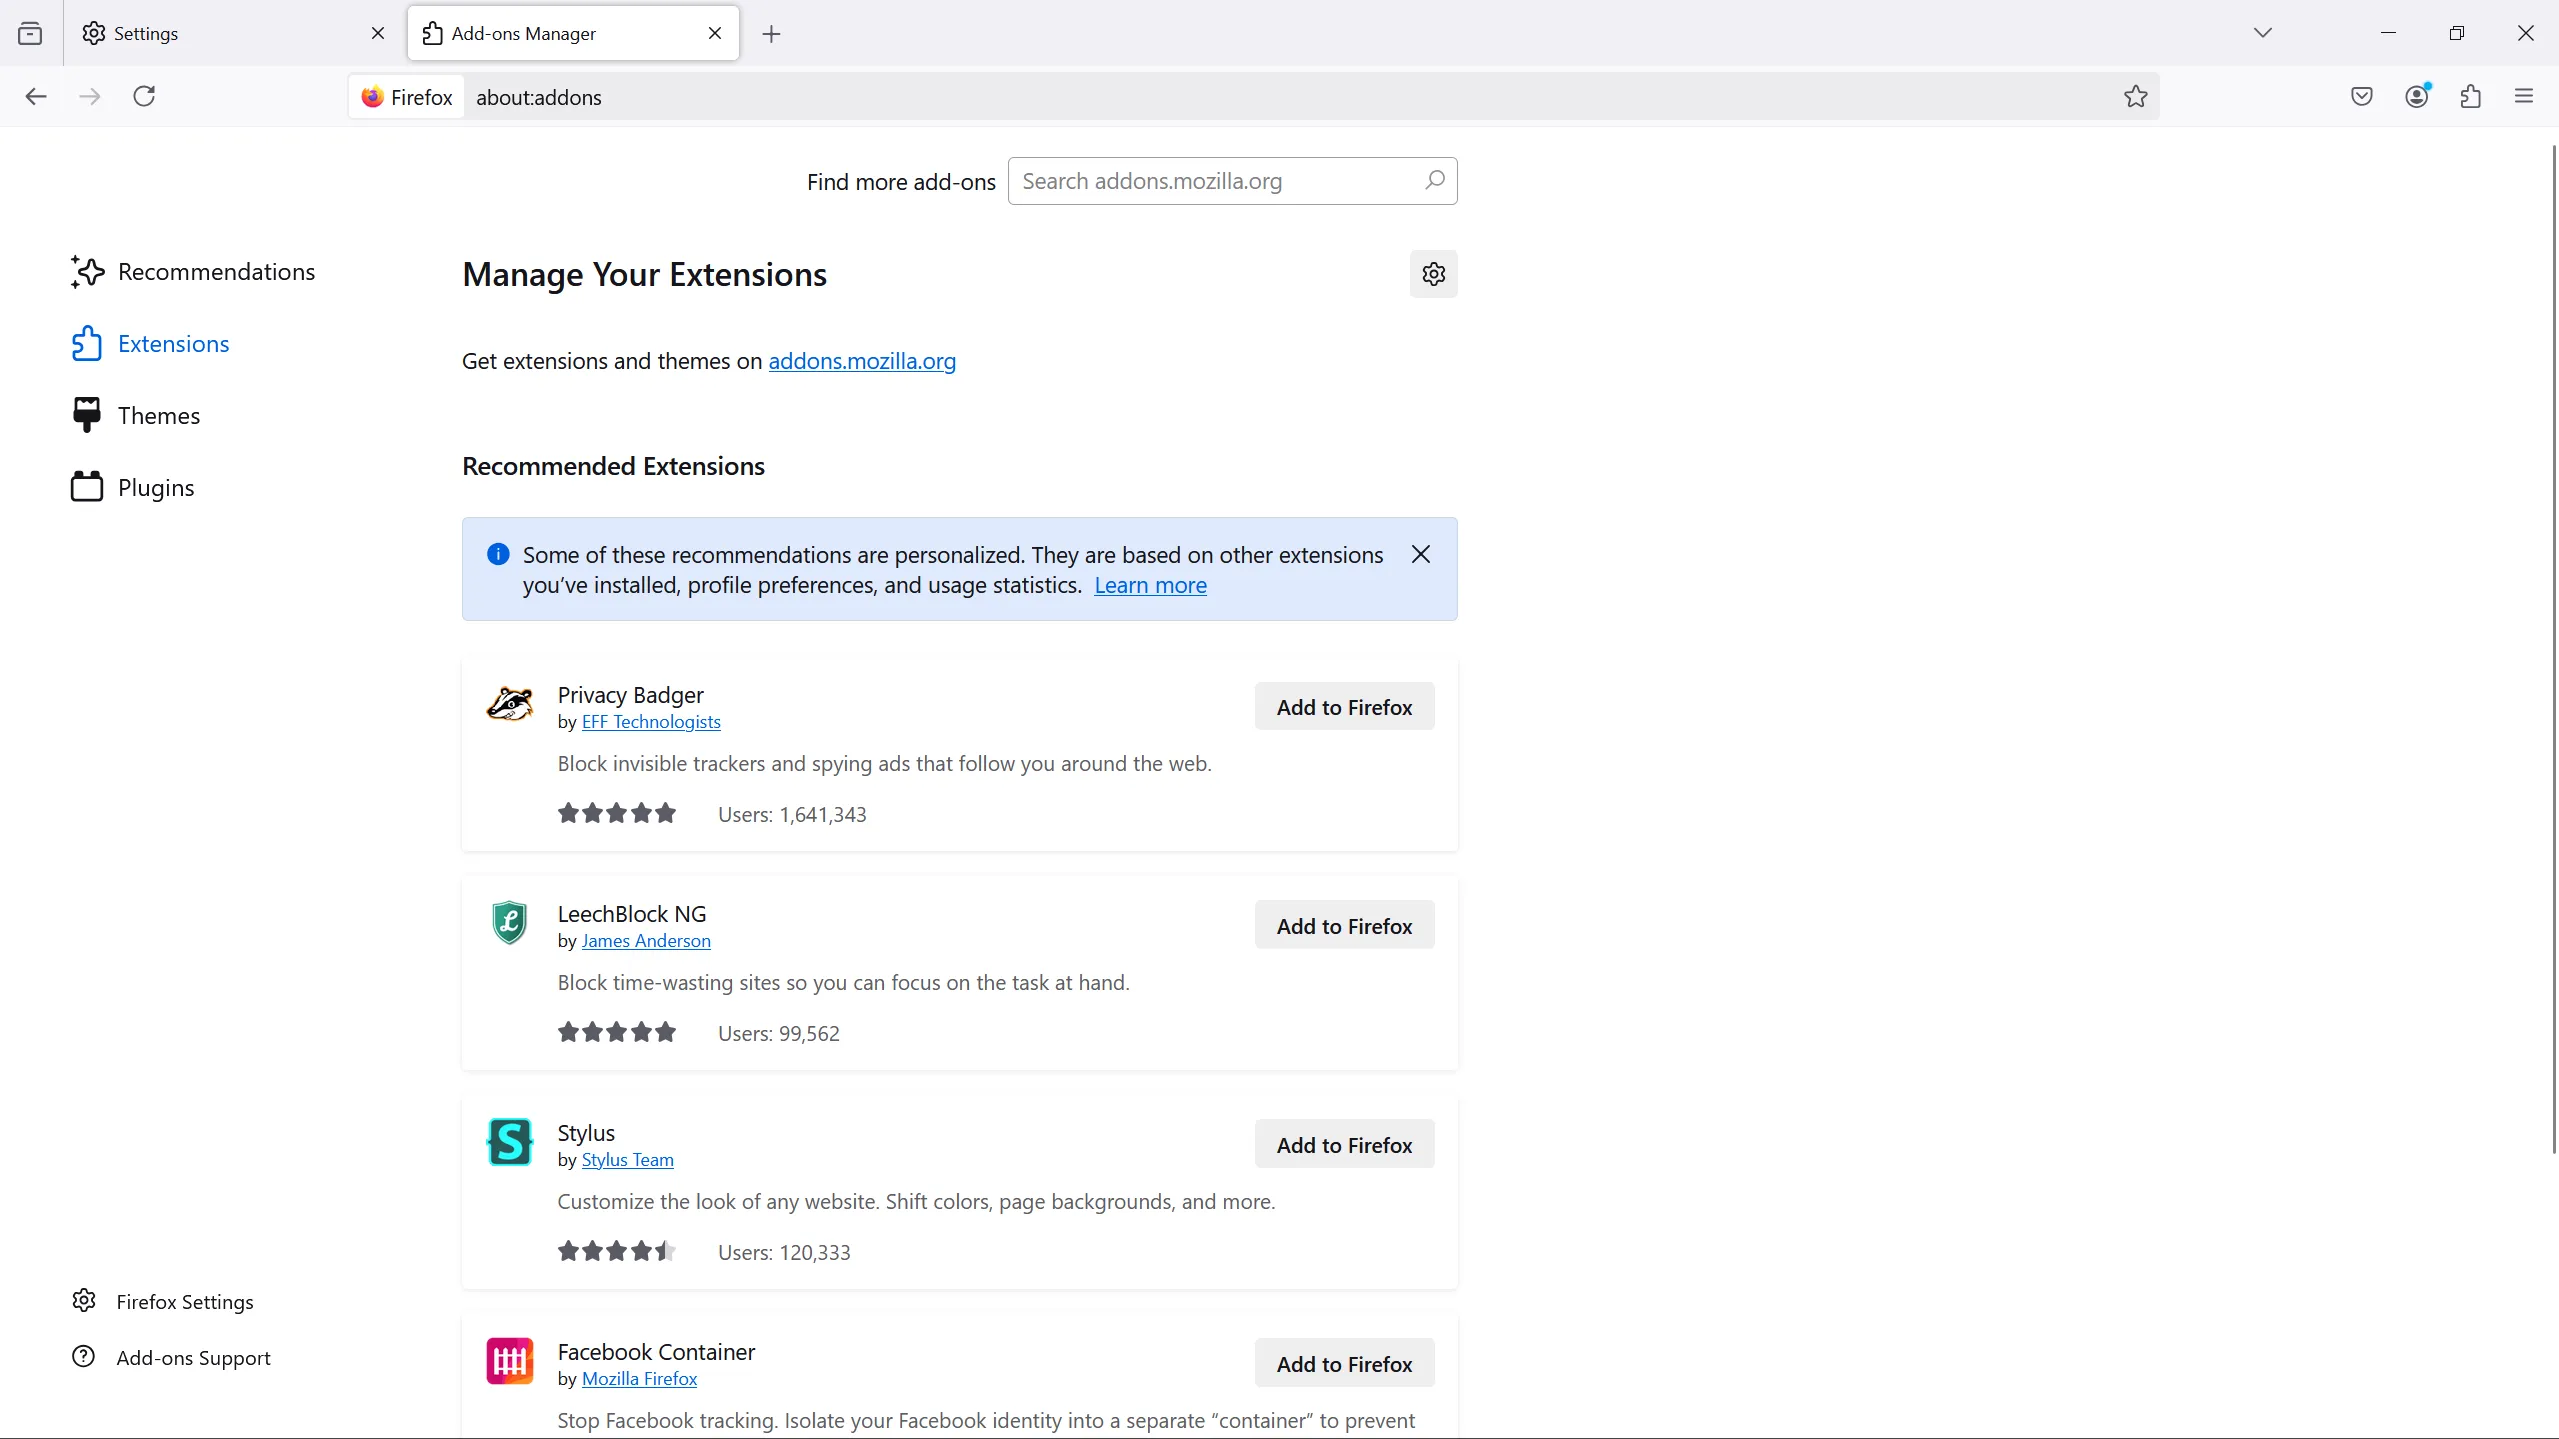Open Themes in the sidebar
The image size is (2559, 1439).
point(136,416)
